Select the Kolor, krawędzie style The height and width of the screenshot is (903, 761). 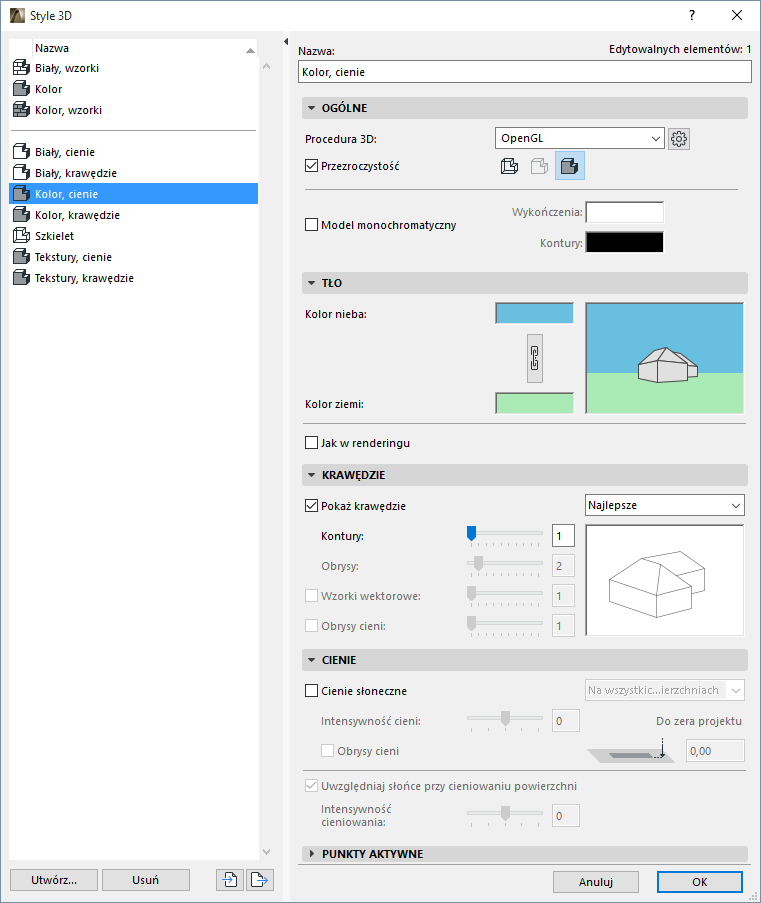coord(134,215)
